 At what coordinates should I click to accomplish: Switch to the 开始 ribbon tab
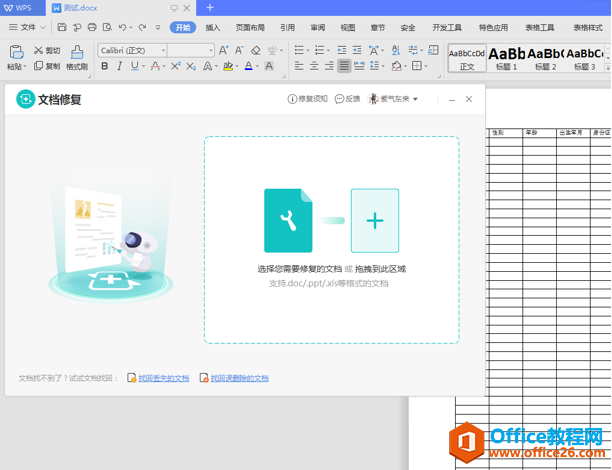tap(183, 27)
